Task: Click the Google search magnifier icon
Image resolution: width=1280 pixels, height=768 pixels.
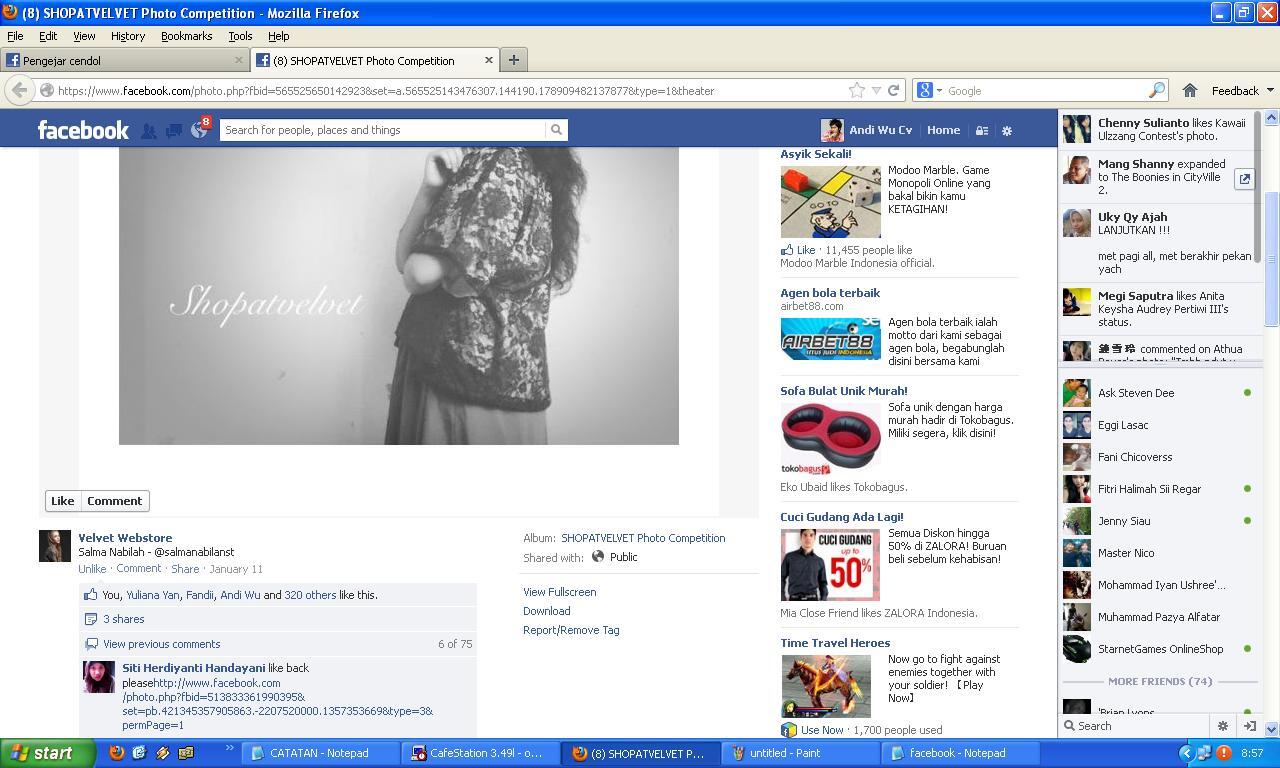Action: (x=1156, y=90)
